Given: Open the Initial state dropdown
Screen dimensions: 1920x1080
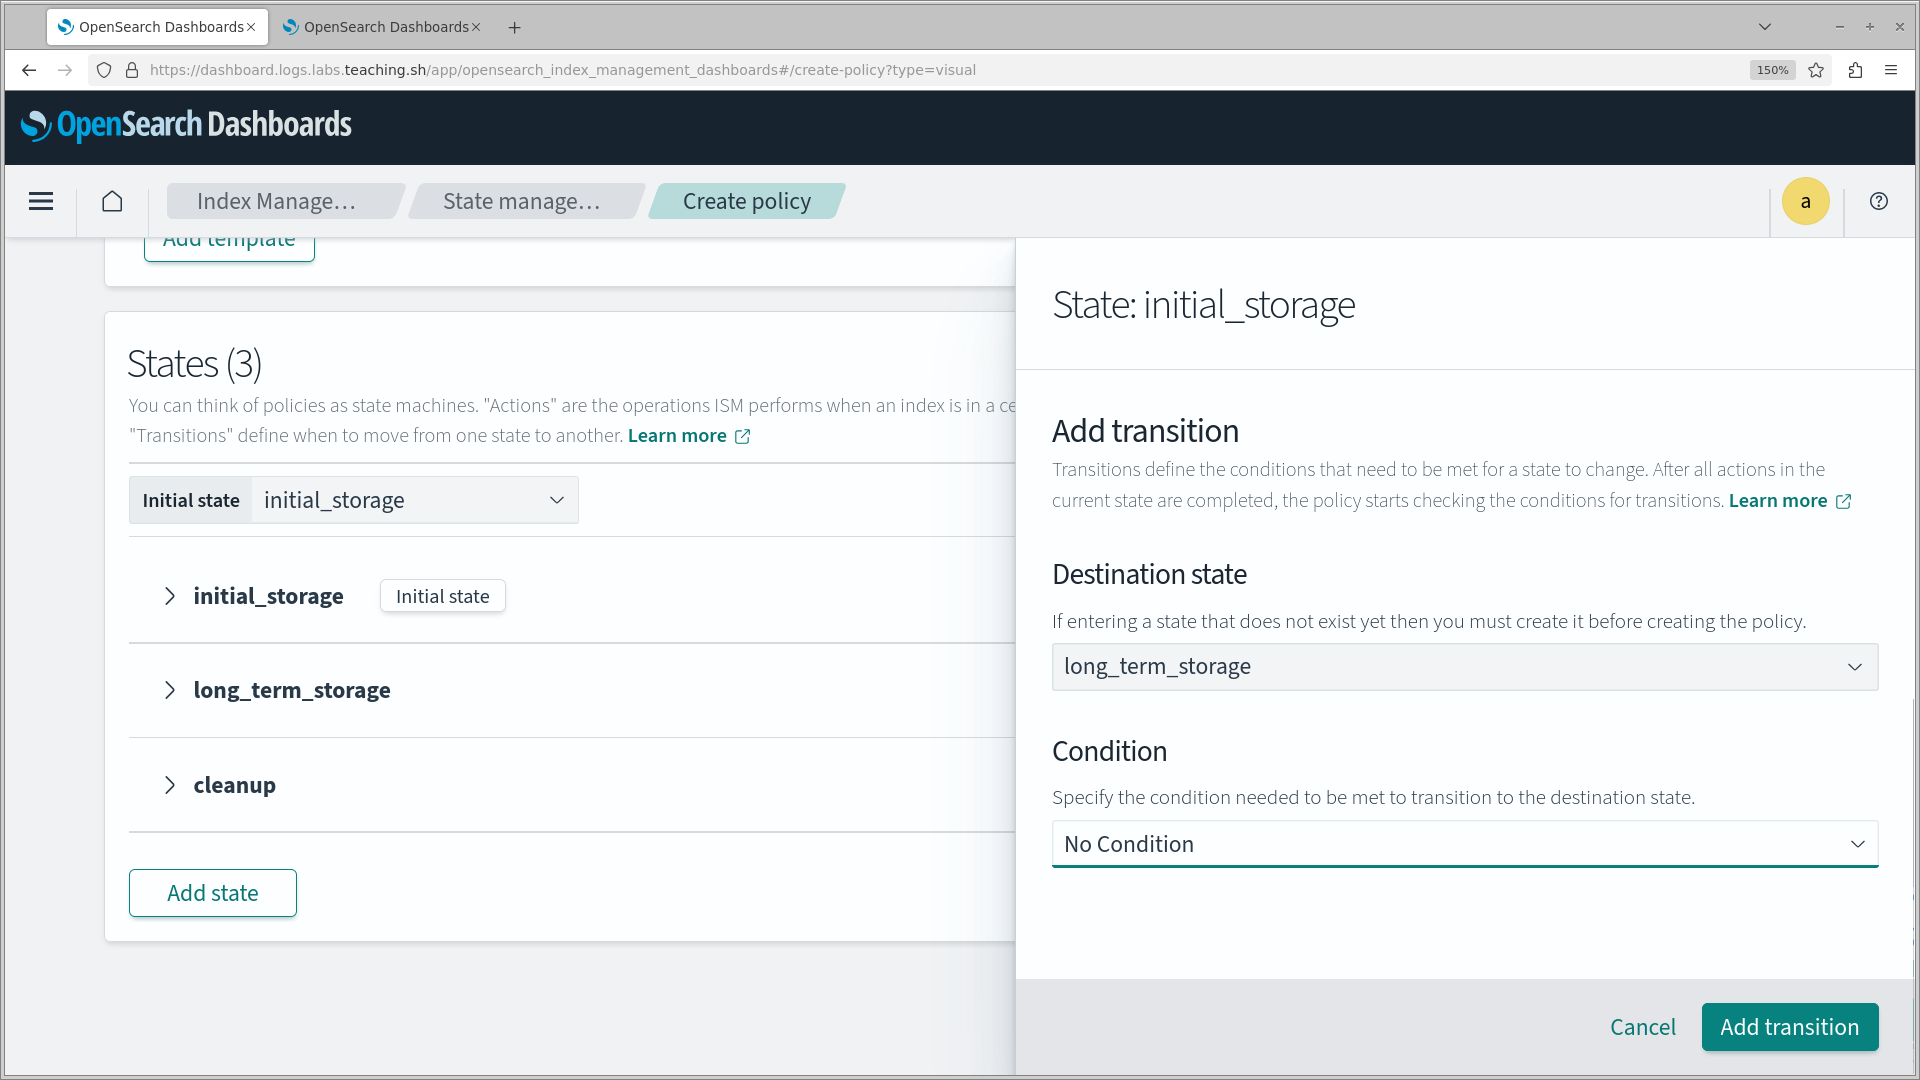Looking at the screenshot, I should coord(414,500).
